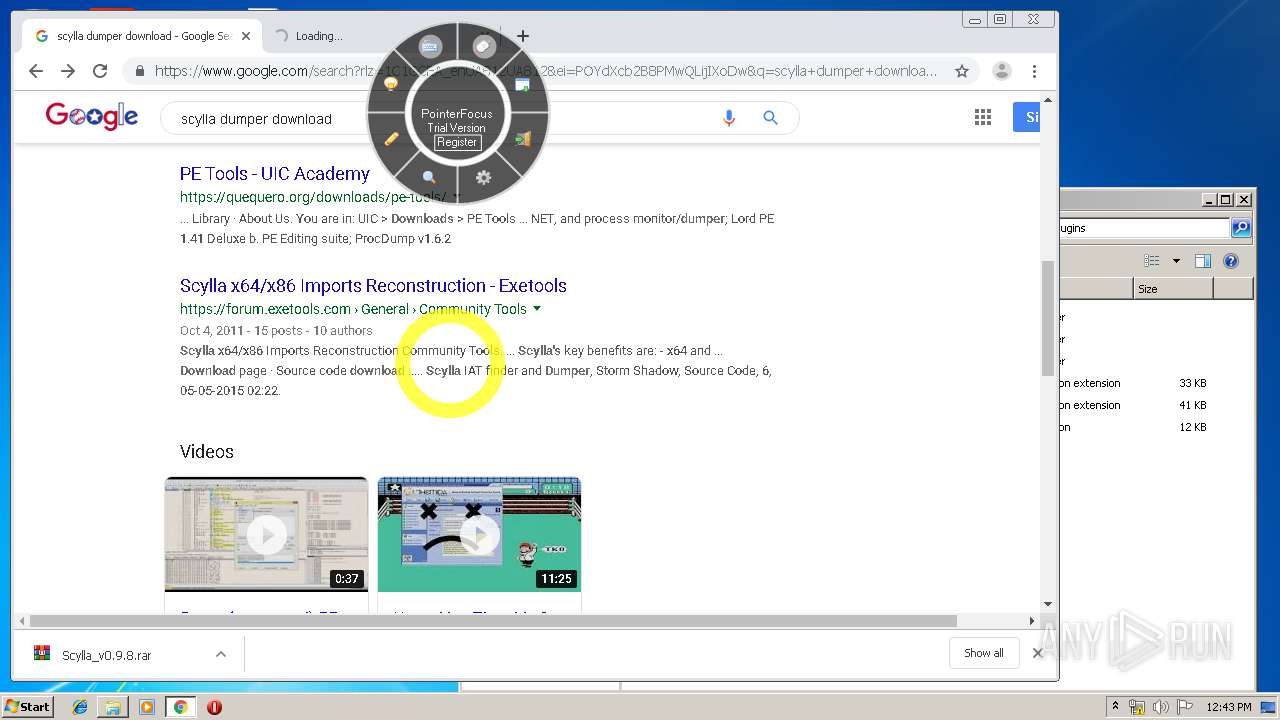Viewport: 1280px width, 720px height.
Task: Click the Google logo
Action: pos(92,117)
